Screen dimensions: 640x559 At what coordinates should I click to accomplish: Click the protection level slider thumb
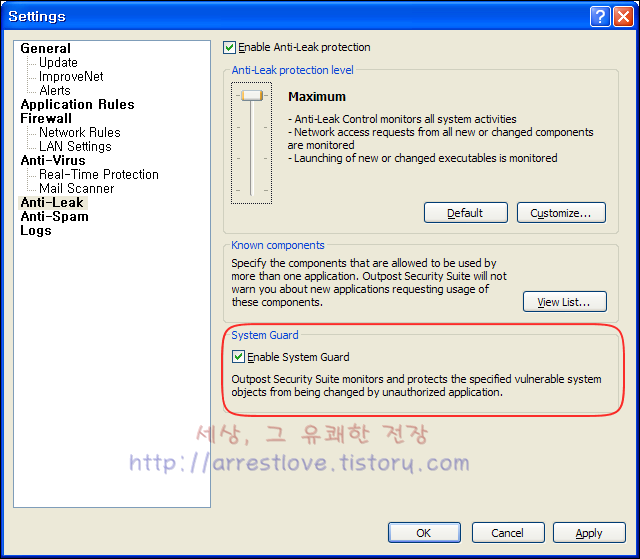click(252, 95)
